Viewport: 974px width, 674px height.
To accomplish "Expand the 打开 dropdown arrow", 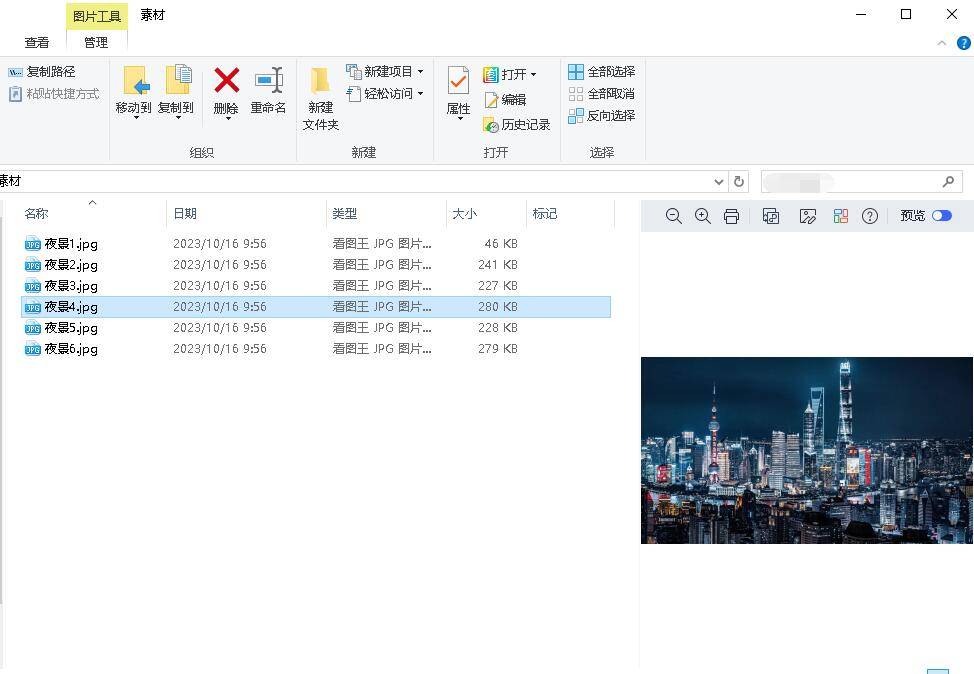I will [533, 75].
